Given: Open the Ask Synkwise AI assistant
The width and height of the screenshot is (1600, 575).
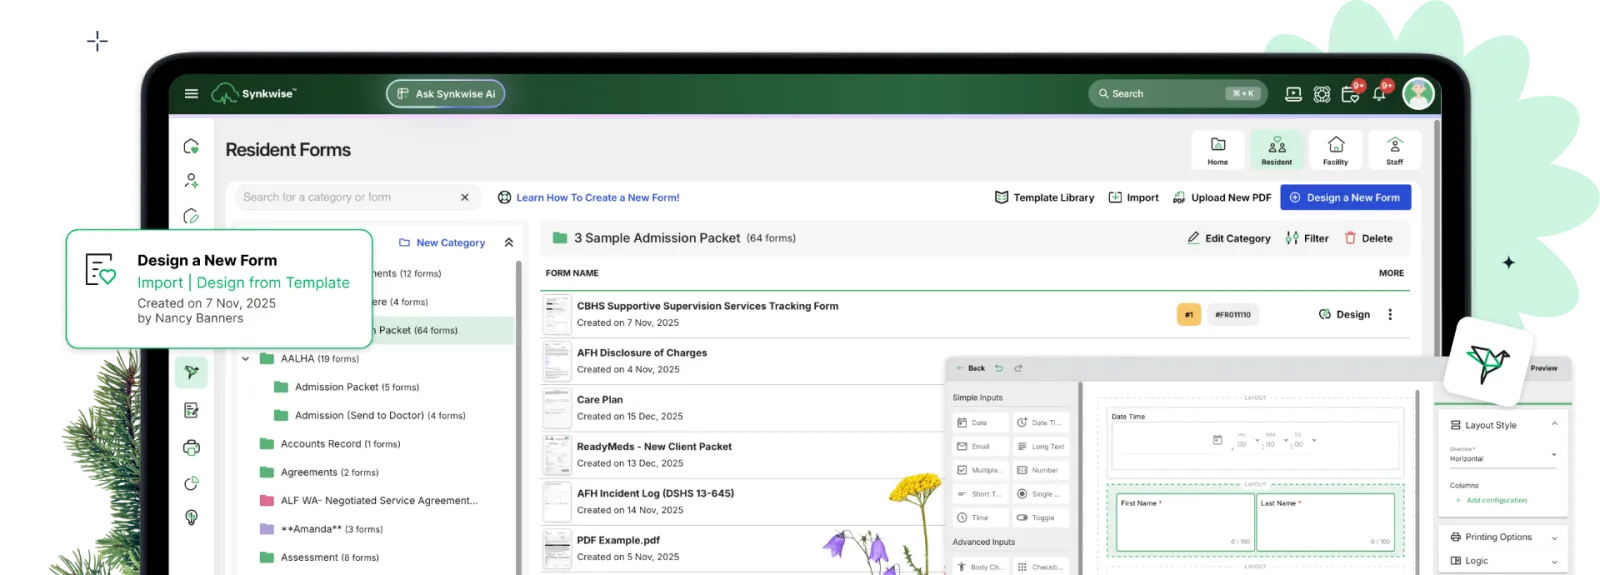Looking at the screenshot, I should click(446, 94).
